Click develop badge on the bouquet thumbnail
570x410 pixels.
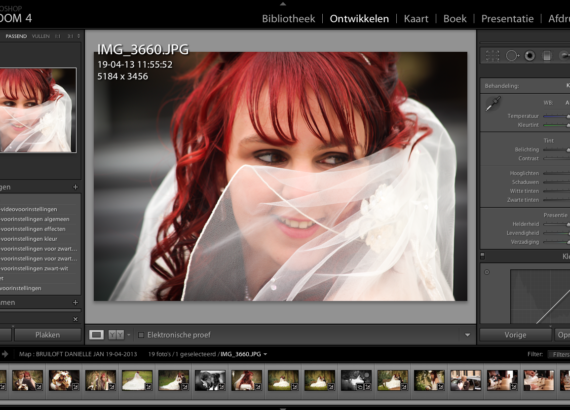tap(75, 387)
